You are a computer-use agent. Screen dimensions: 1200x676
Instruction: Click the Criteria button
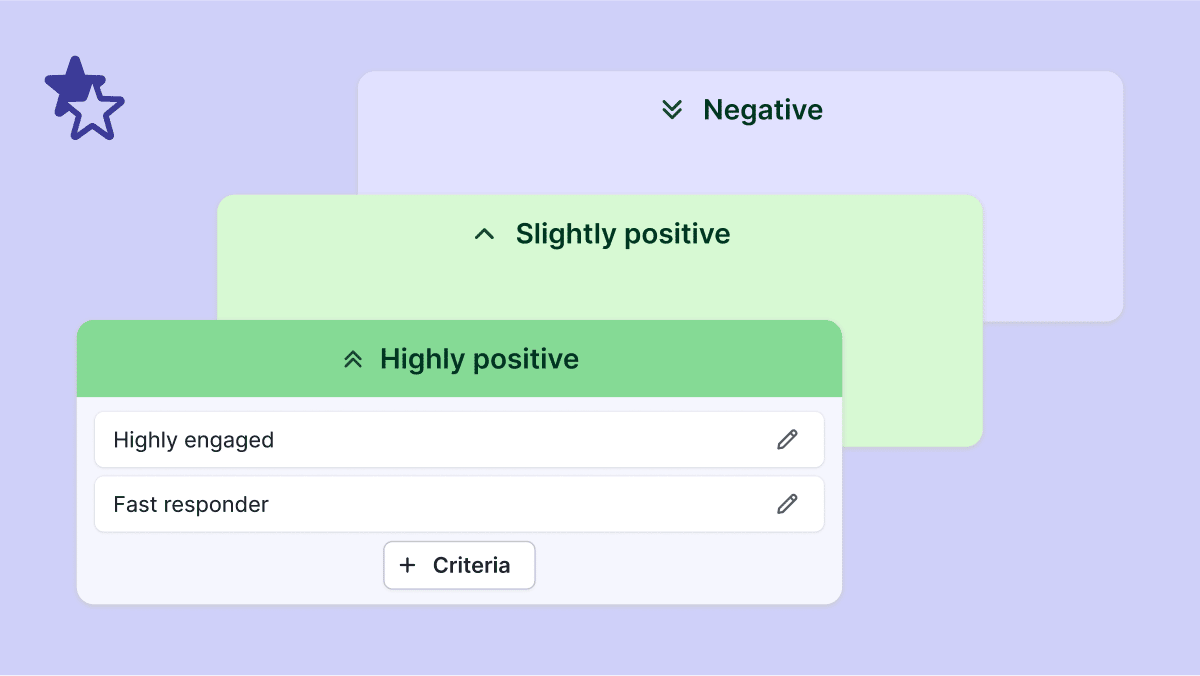point(459,565)
